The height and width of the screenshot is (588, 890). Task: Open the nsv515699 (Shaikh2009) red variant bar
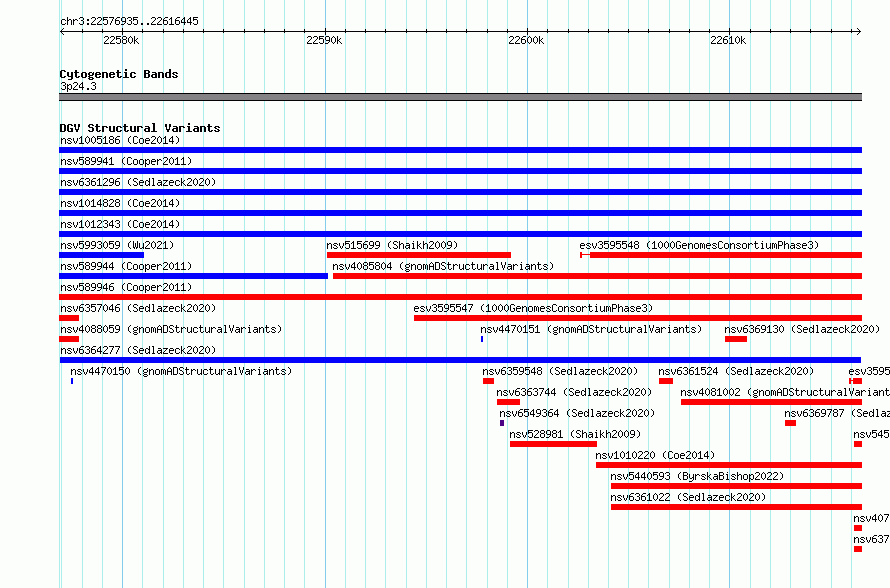coord(419,255)
